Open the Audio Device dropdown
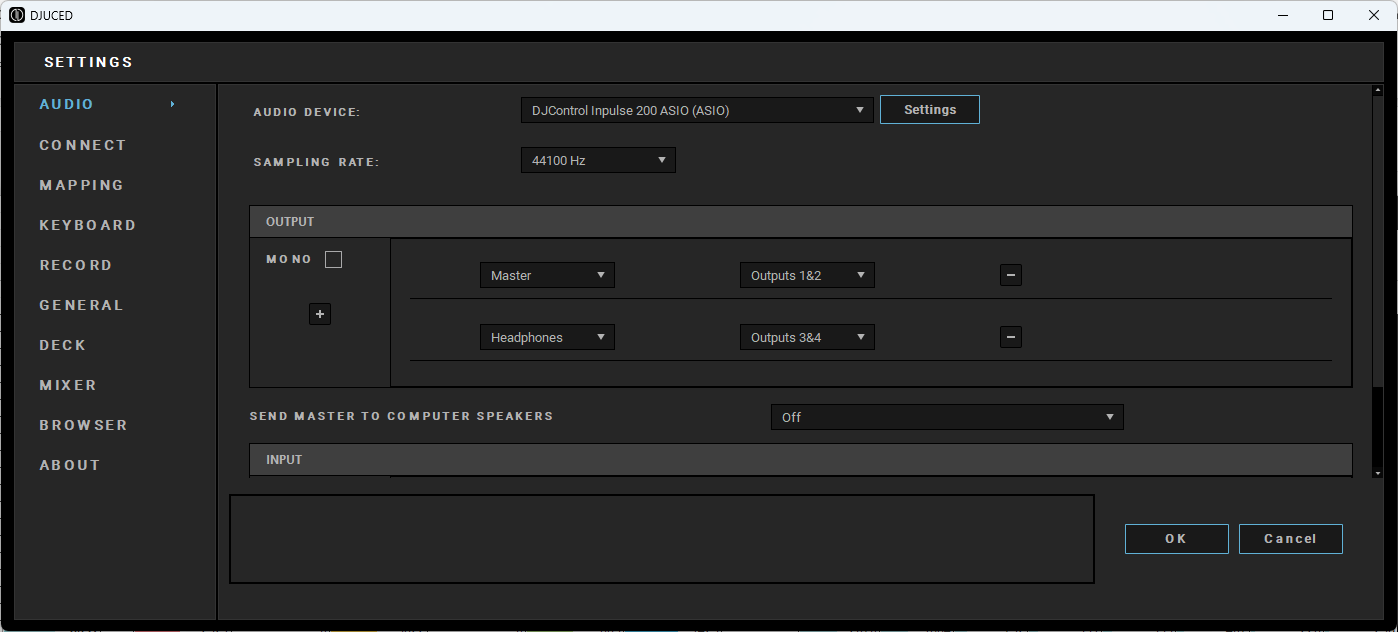 (697, 110)
